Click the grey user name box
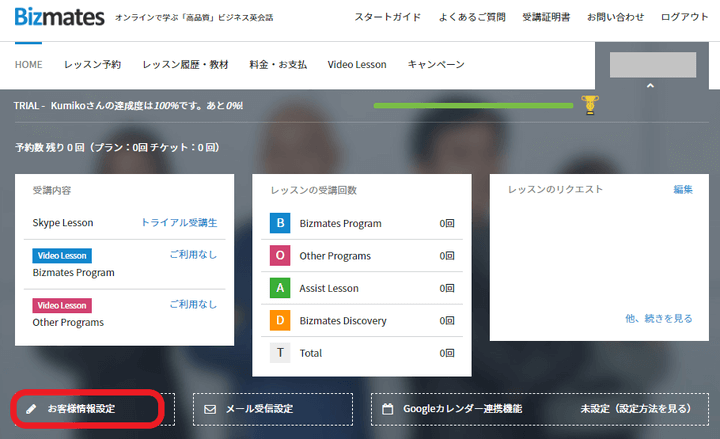 652,65
